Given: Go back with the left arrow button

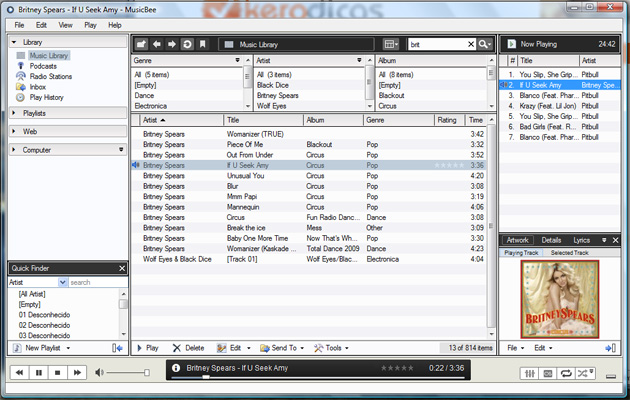Looking at the screenshot, I should pos(157,44).
